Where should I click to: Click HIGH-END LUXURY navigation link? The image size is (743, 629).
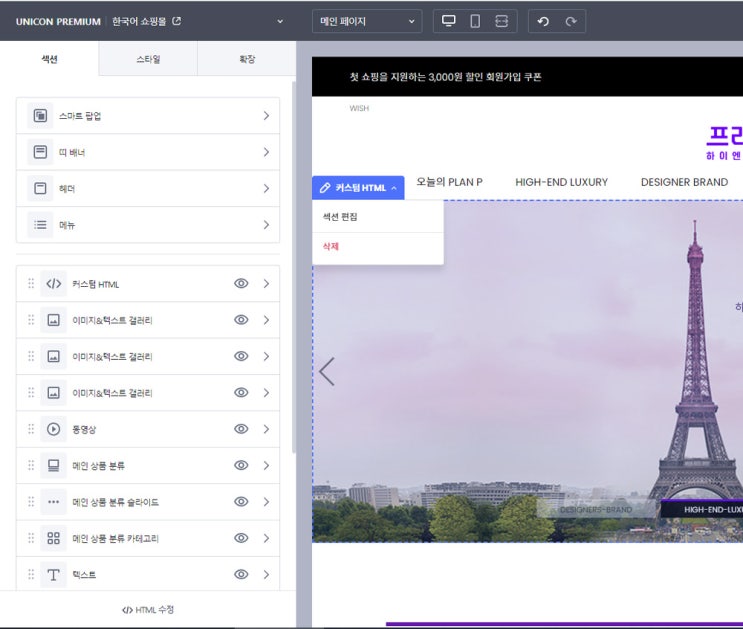pyautogui.click(x=562, y=182)
